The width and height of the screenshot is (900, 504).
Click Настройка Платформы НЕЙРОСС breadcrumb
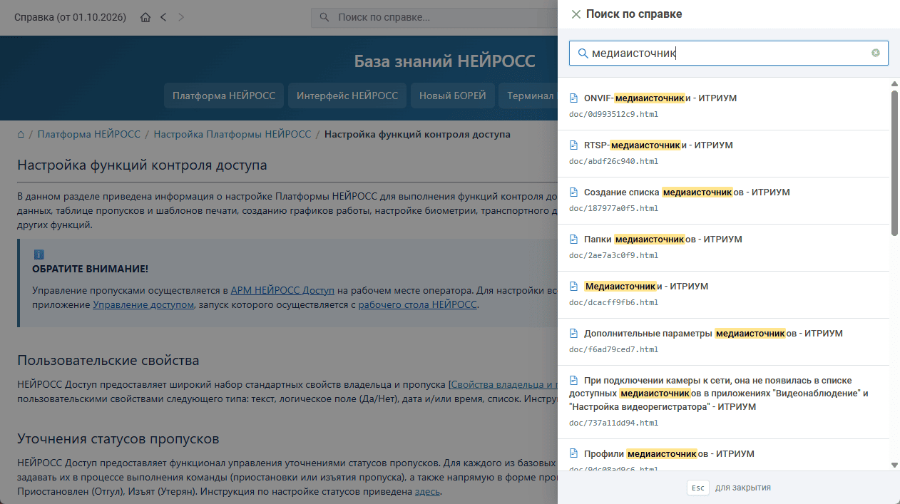click(232, 134)
